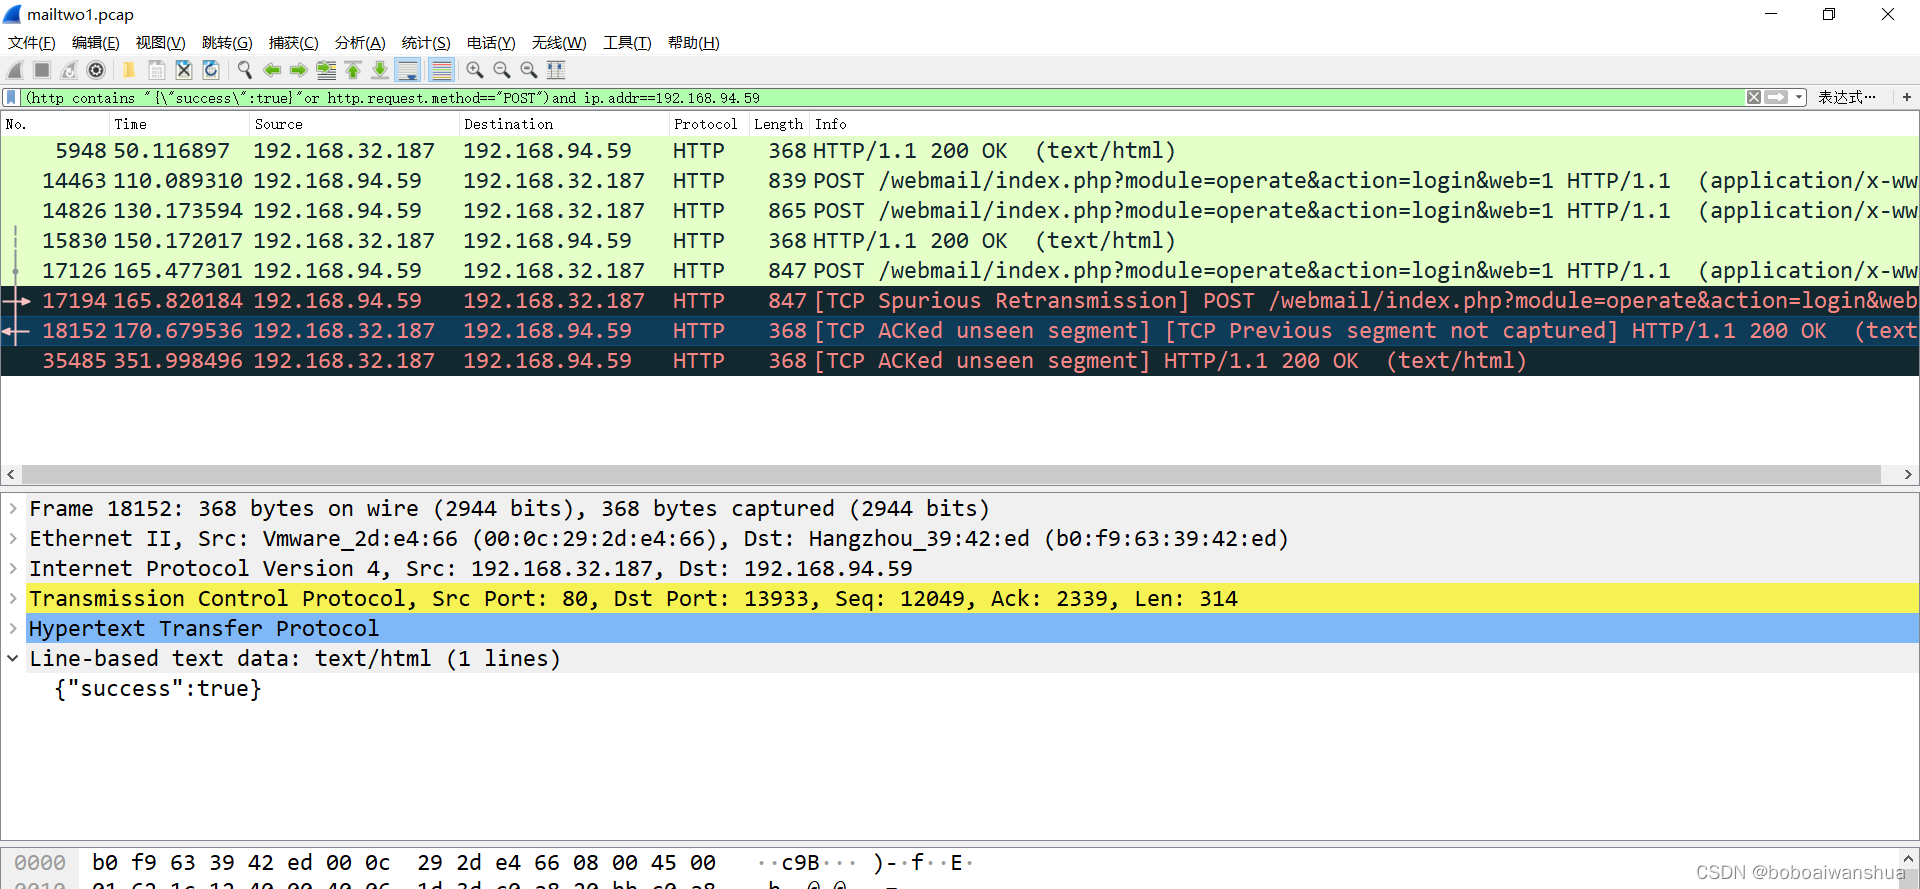The width and height of the screenshot is (1920, 889).
Task: Click resize columns to fit icon
Action: coord(556,70)
